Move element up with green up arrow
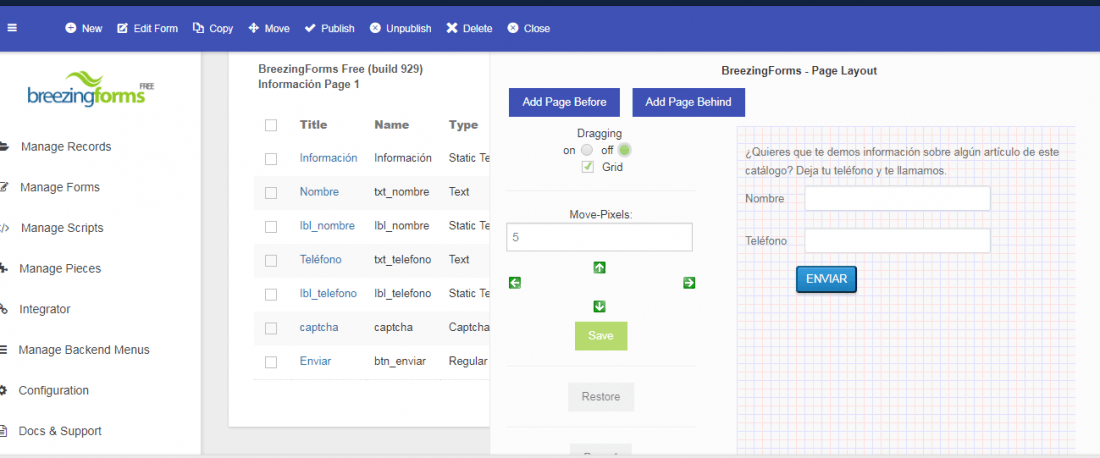Screen dimensions: 1100x458 point(599,267)
